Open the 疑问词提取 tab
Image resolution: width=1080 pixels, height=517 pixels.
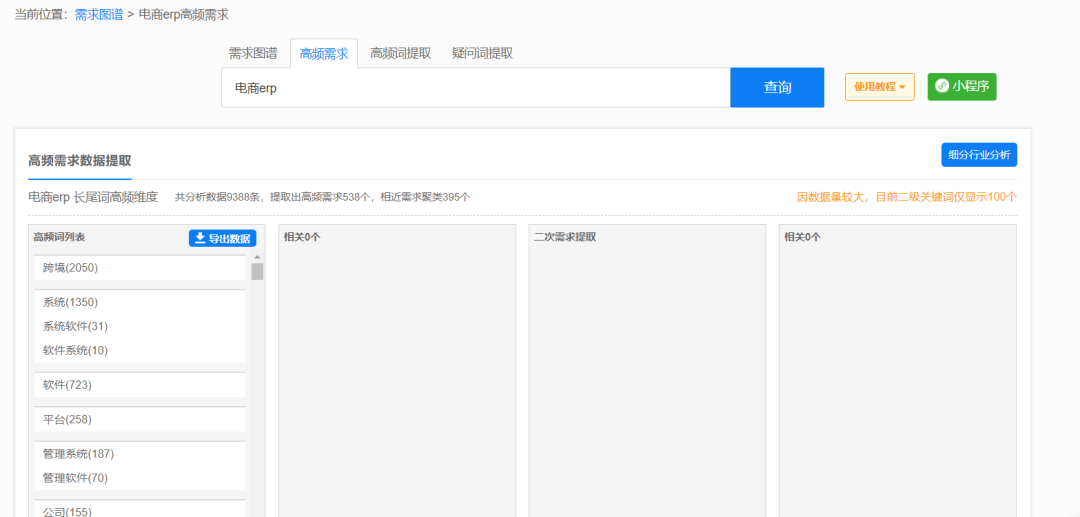[482, 54]
